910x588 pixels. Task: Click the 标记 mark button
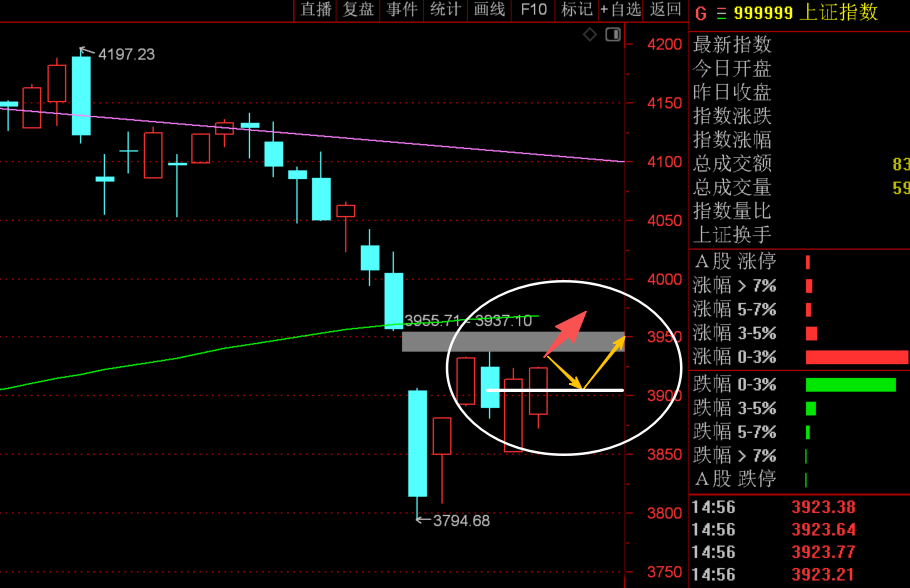click(577, 10)
